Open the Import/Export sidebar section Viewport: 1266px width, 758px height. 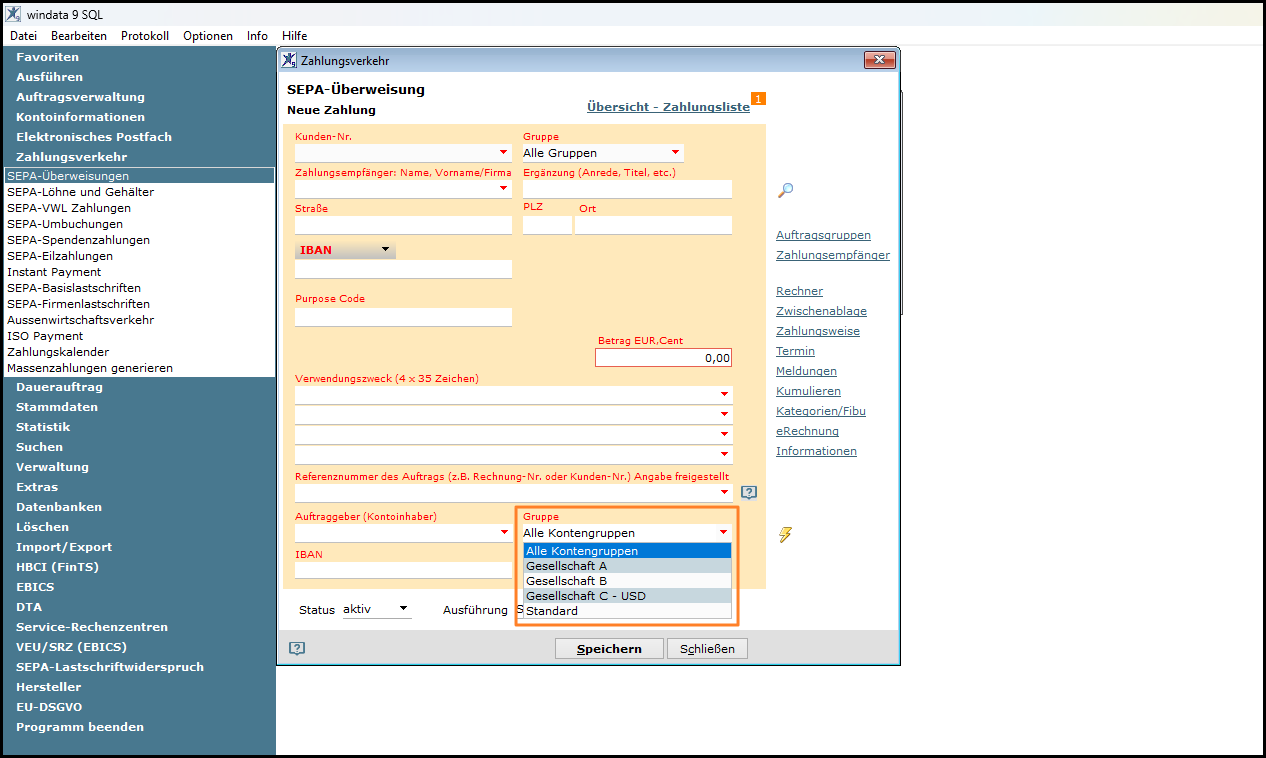(64, 547)
